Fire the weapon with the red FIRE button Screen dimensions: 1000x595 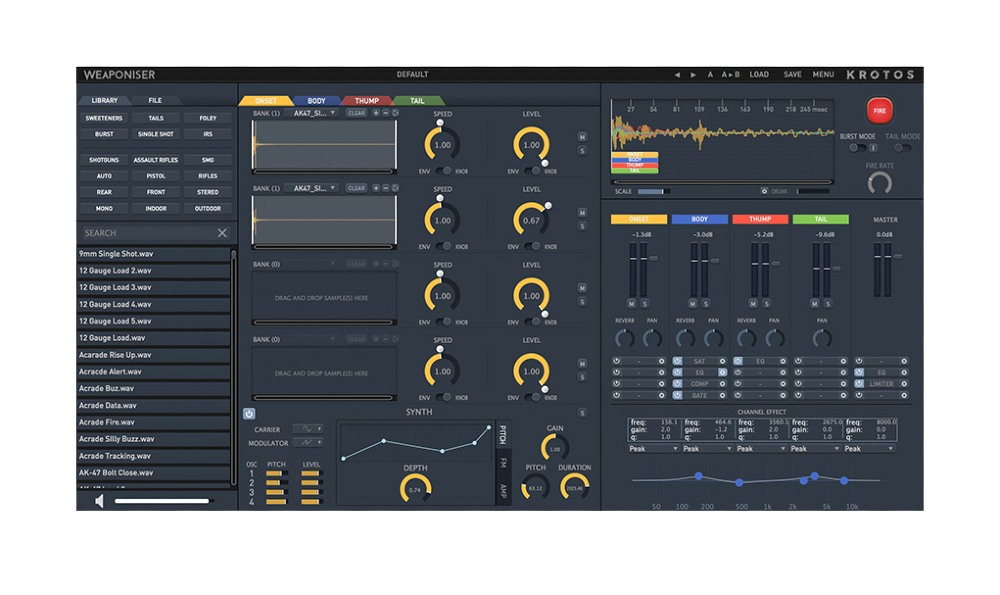click(879, 110)
